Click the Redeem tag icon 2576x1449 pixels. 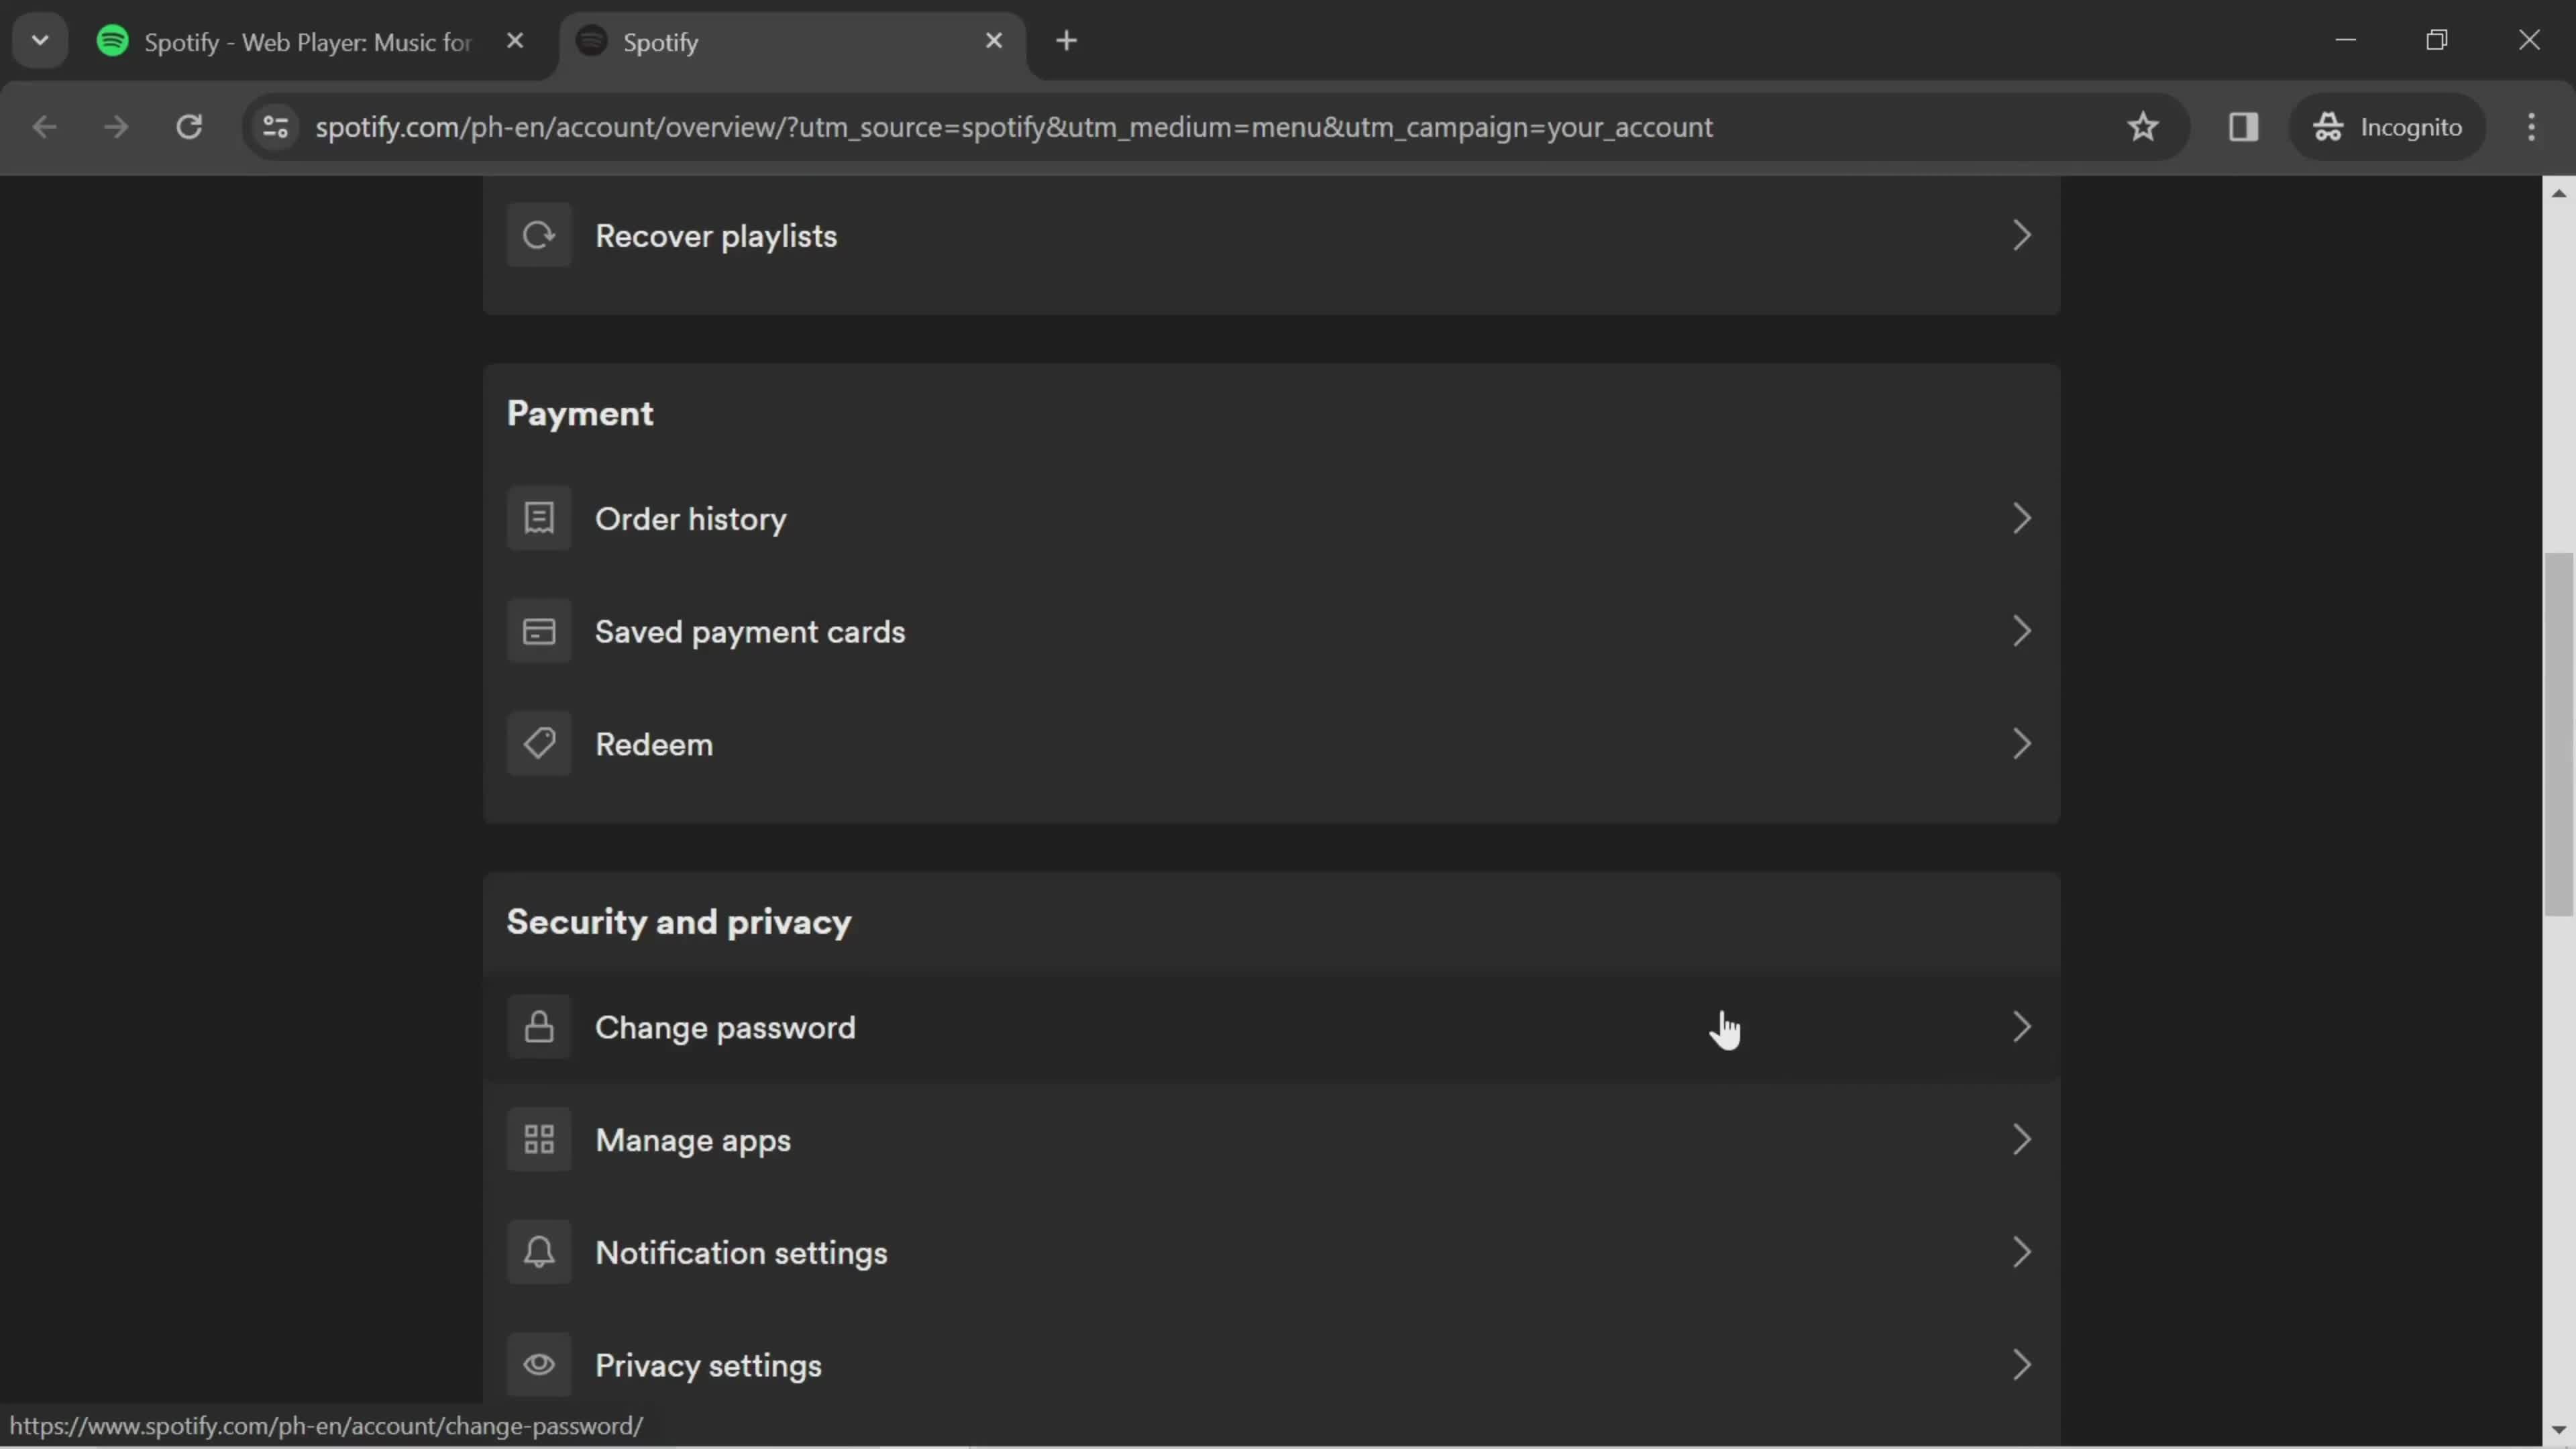[539, 743]
